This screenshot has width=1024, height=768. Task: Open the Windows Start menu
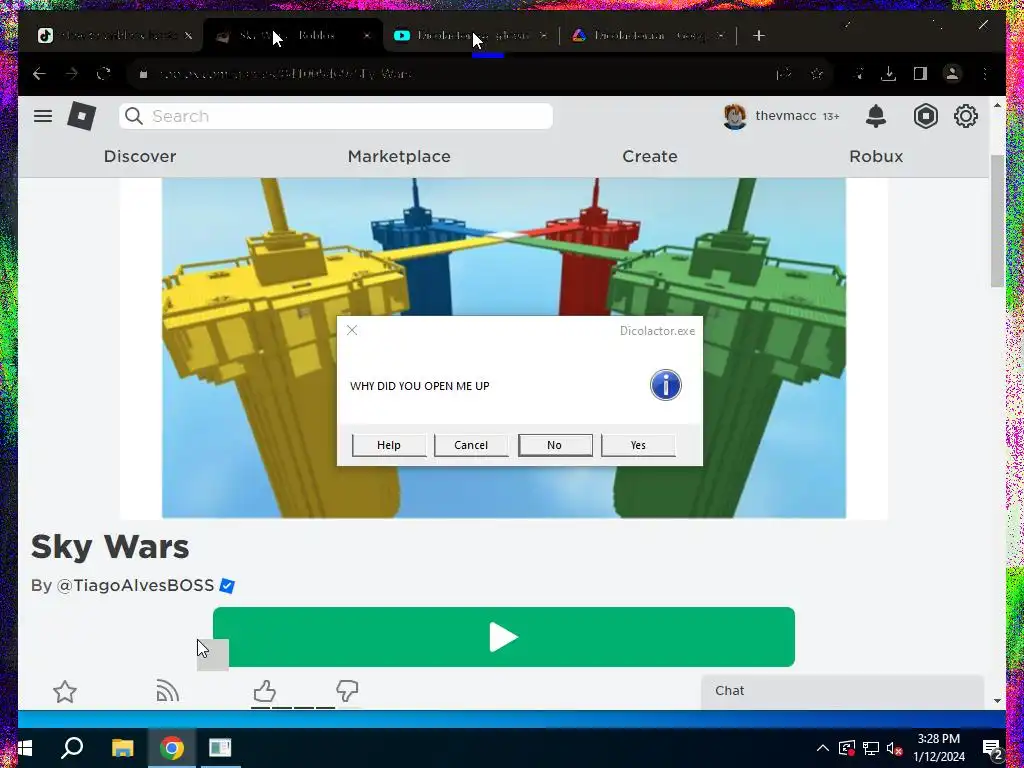23,748
